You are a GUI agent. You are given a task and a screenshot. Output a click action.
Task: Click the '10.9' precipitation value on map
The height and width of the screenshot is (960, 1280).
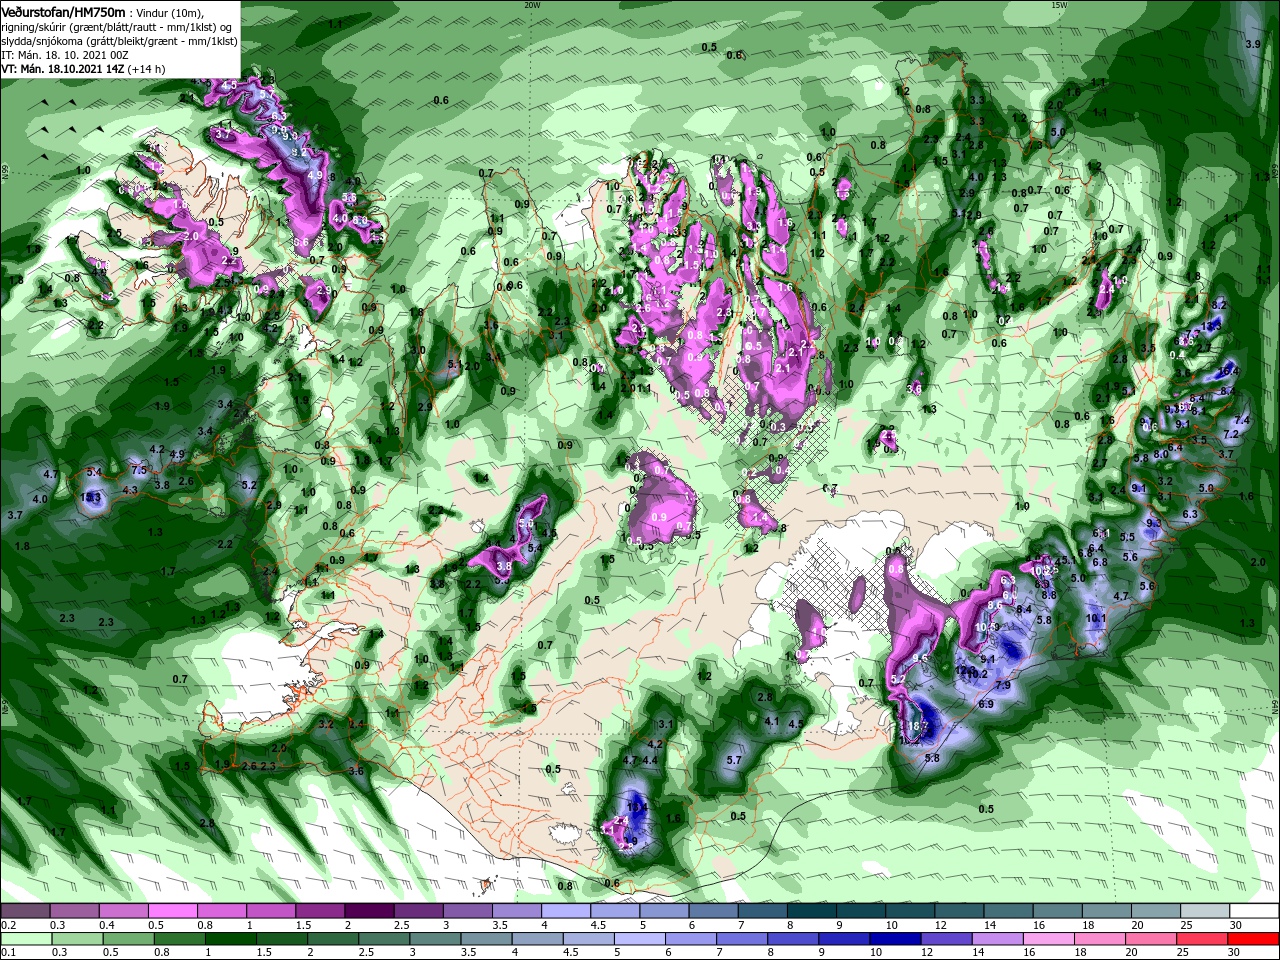click(x=987, y=627)
